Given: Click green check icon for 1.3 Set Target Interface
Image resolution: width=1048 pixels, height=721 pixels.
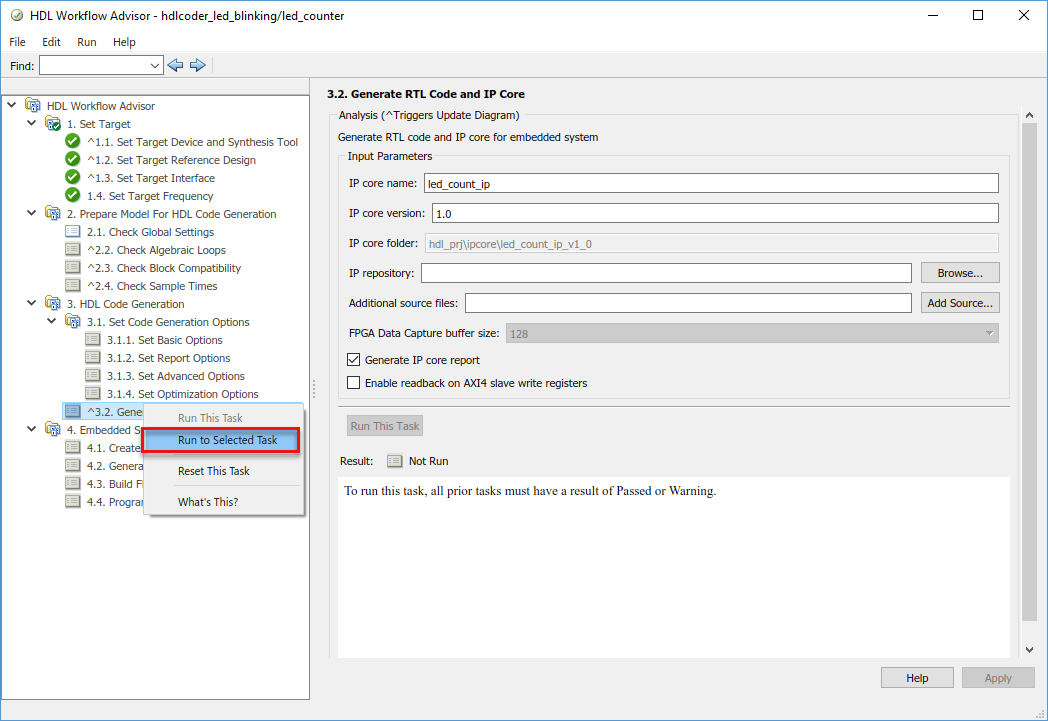Looking at the screenshot, I should click(73, 177).
